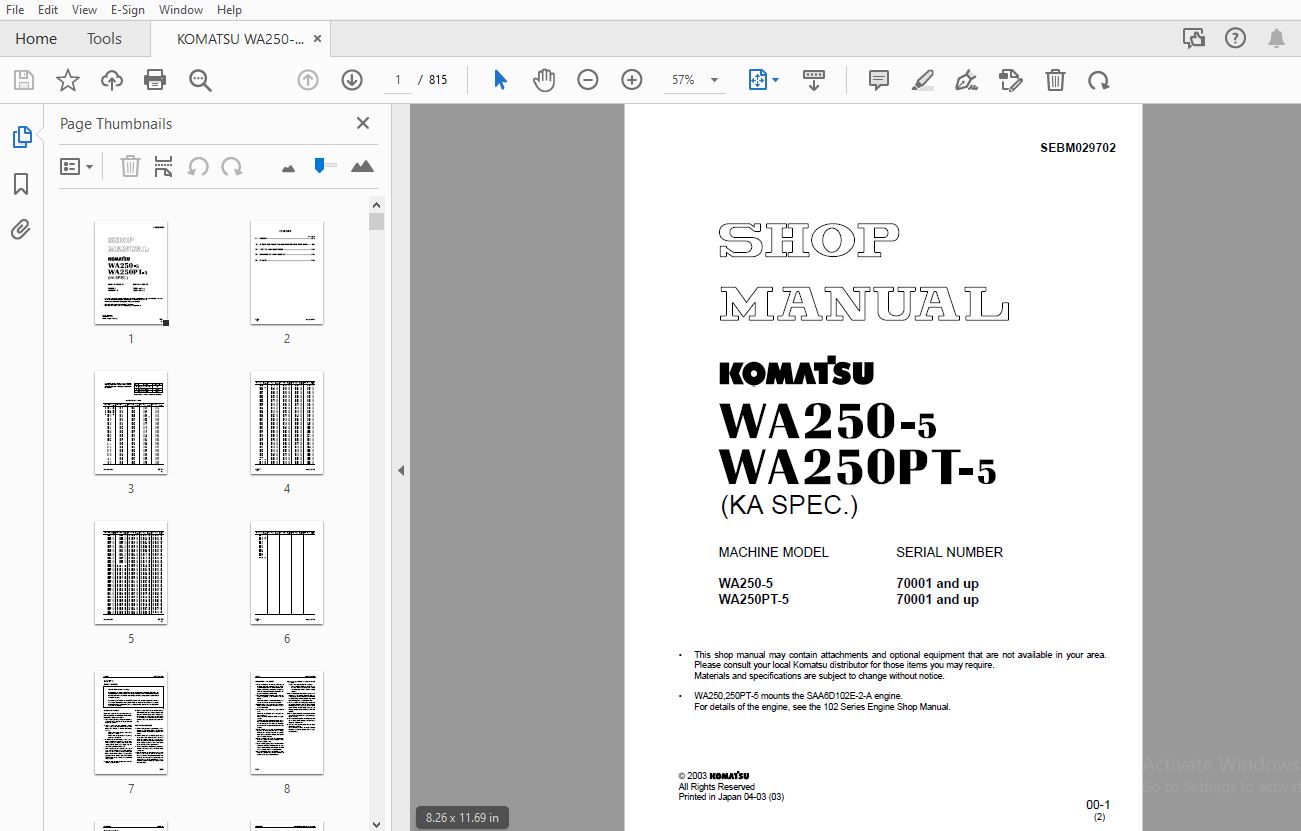The width and height of the screenshot is (1301, 831).
Task: Open the notifications bell
Action: click(1277, 38)
